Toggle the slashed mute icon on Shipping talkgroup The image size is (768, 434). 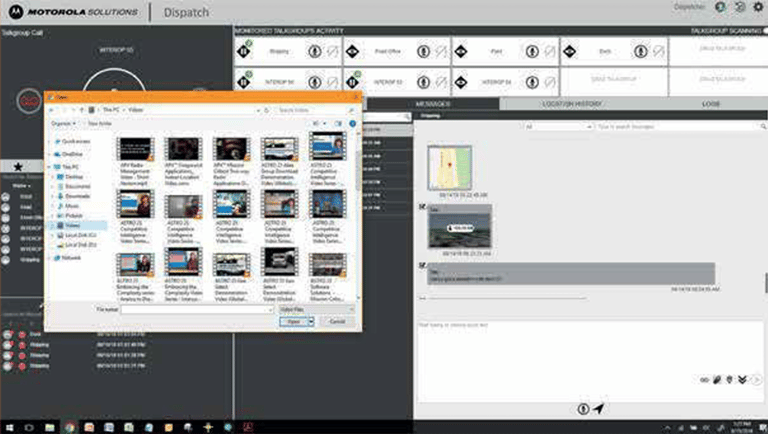(x=333, y=51)
